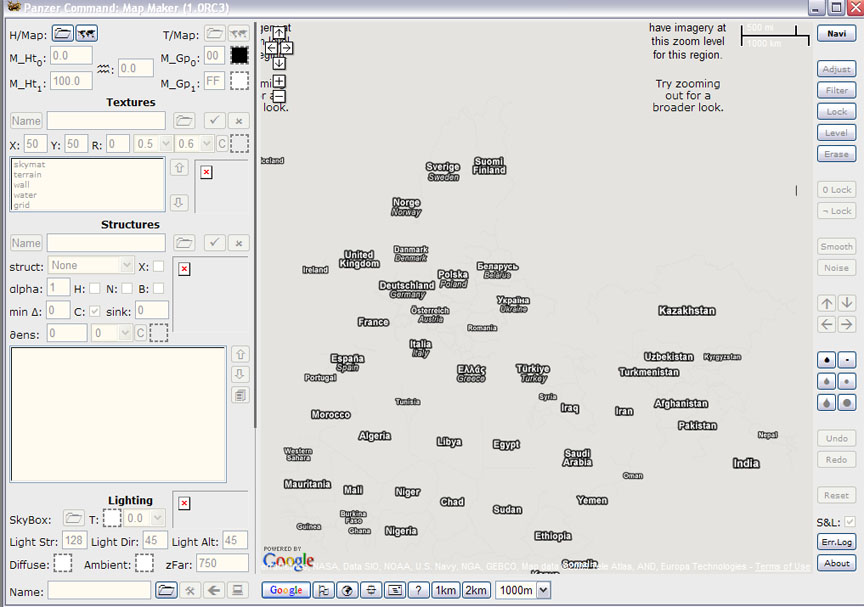Open SkyBox folder browse icon

[73, 518]
